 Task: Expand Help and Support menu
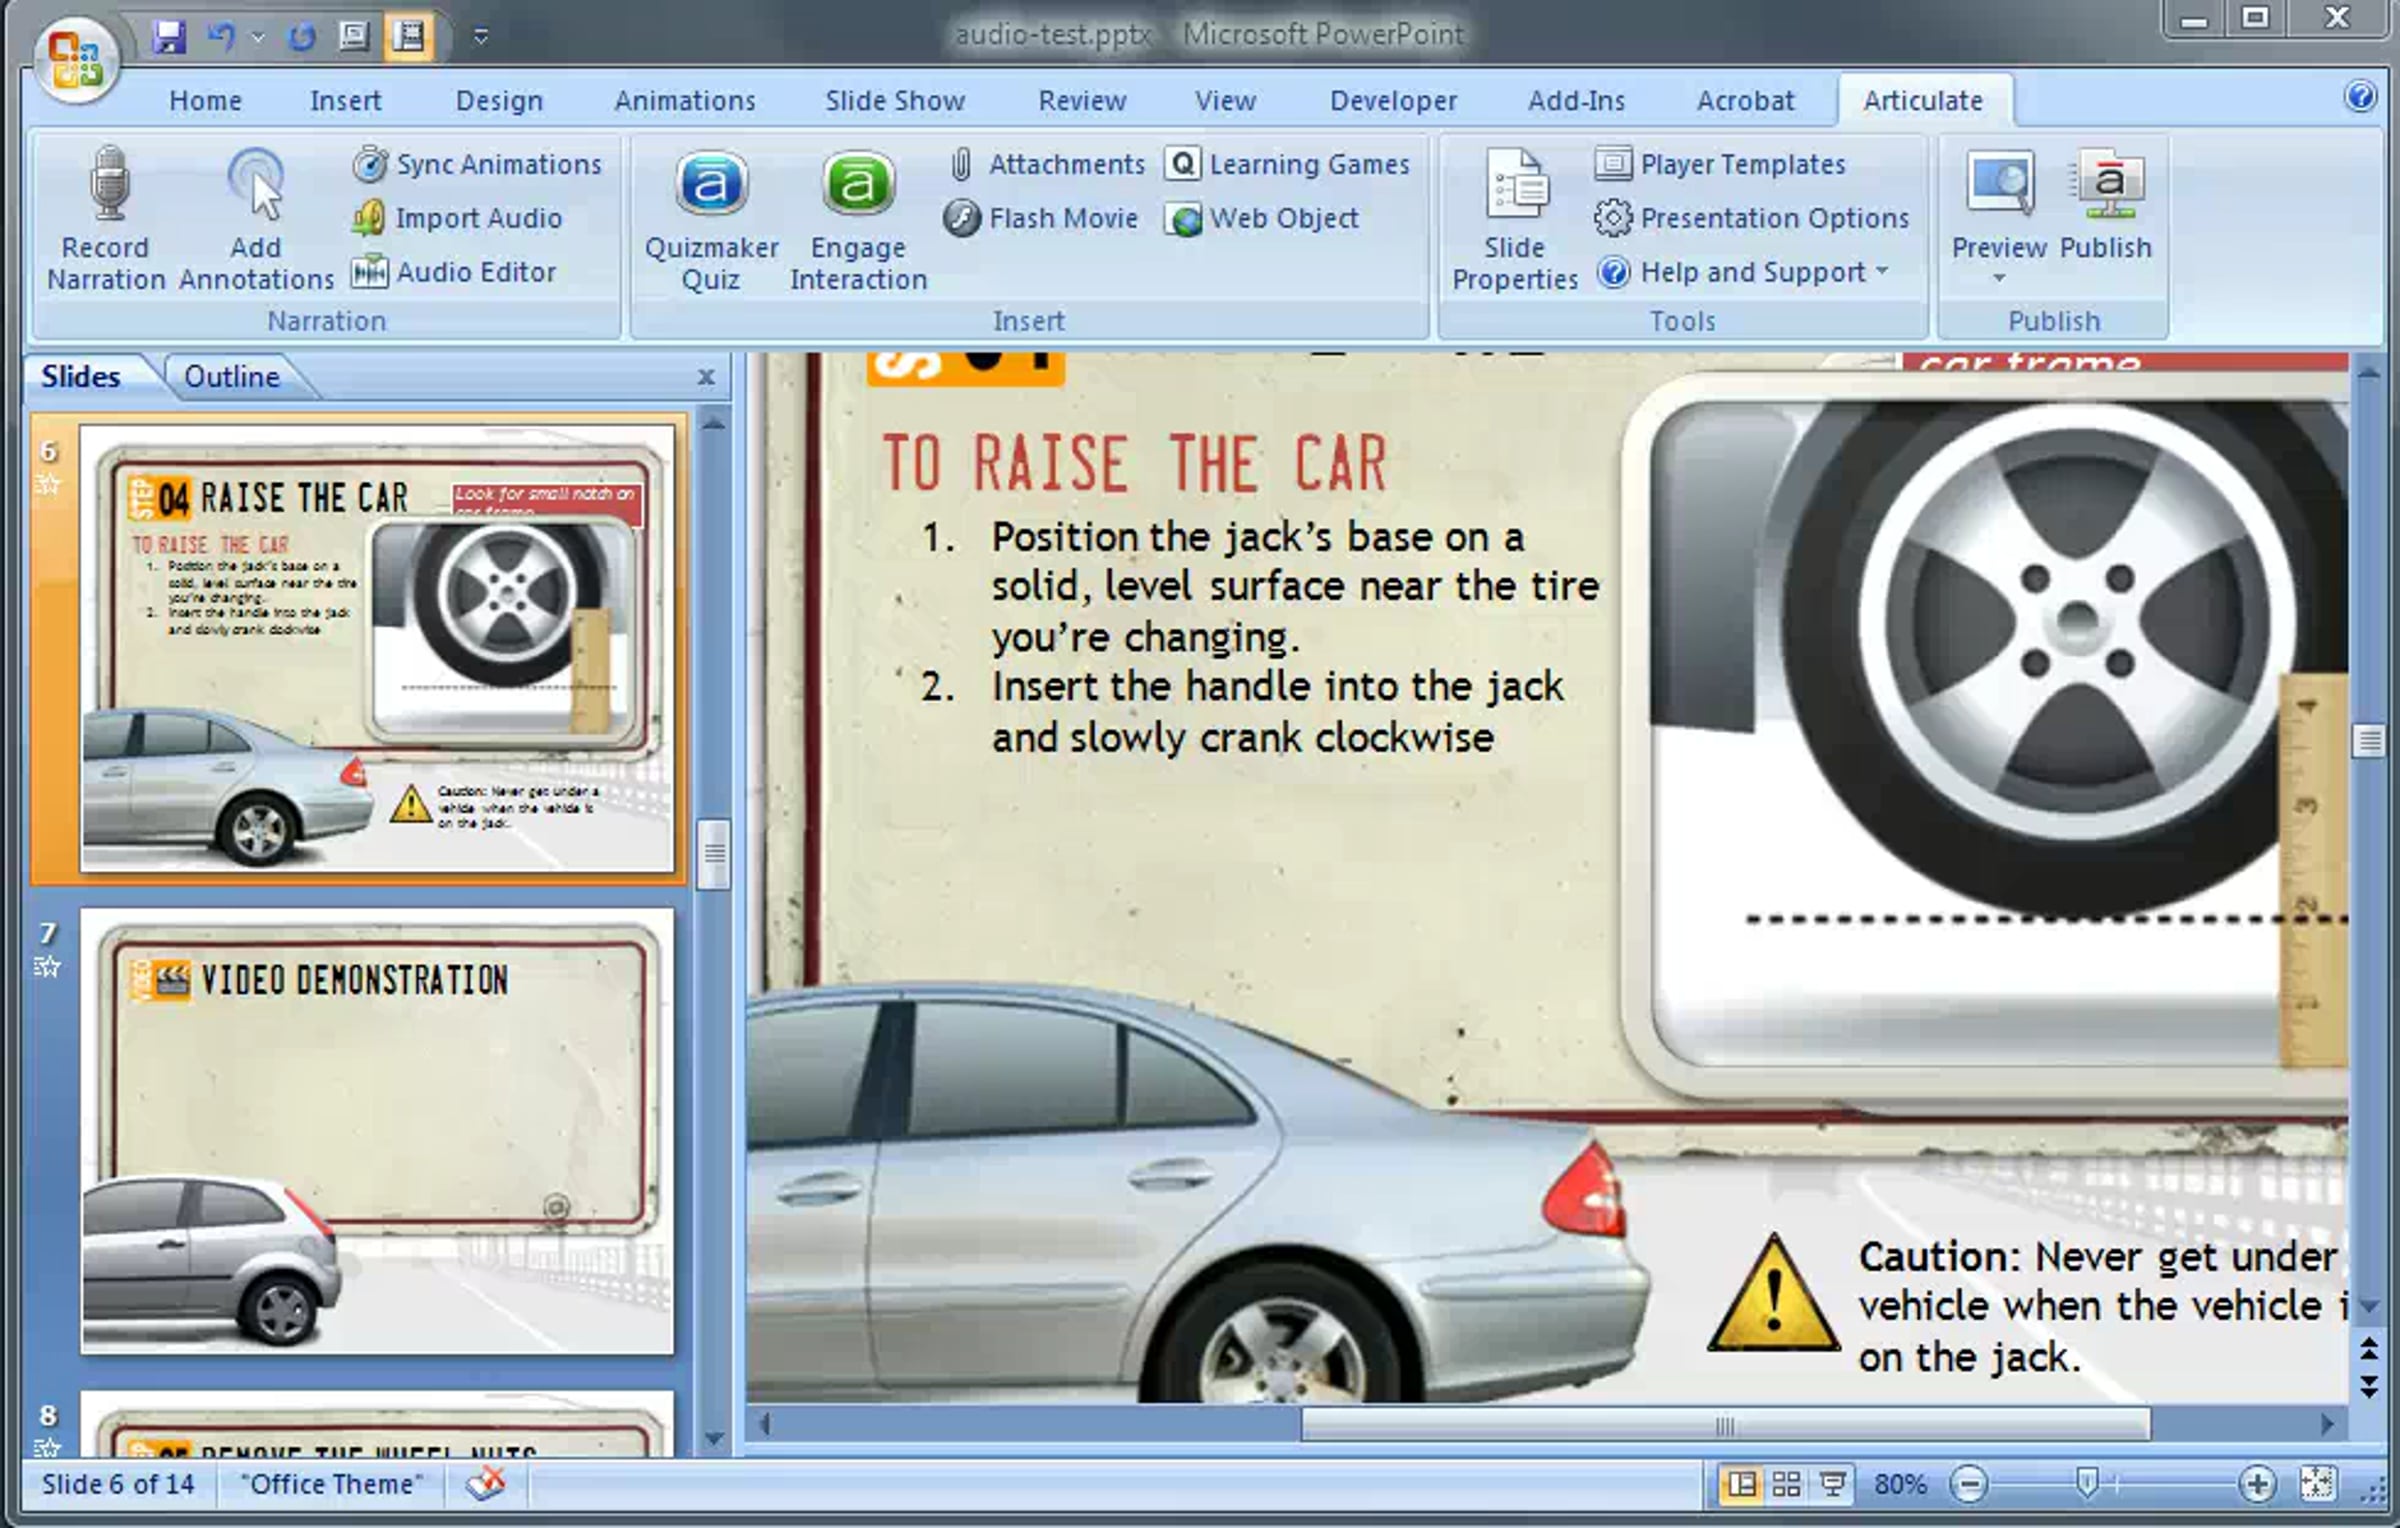click(x=1884, y=271)
